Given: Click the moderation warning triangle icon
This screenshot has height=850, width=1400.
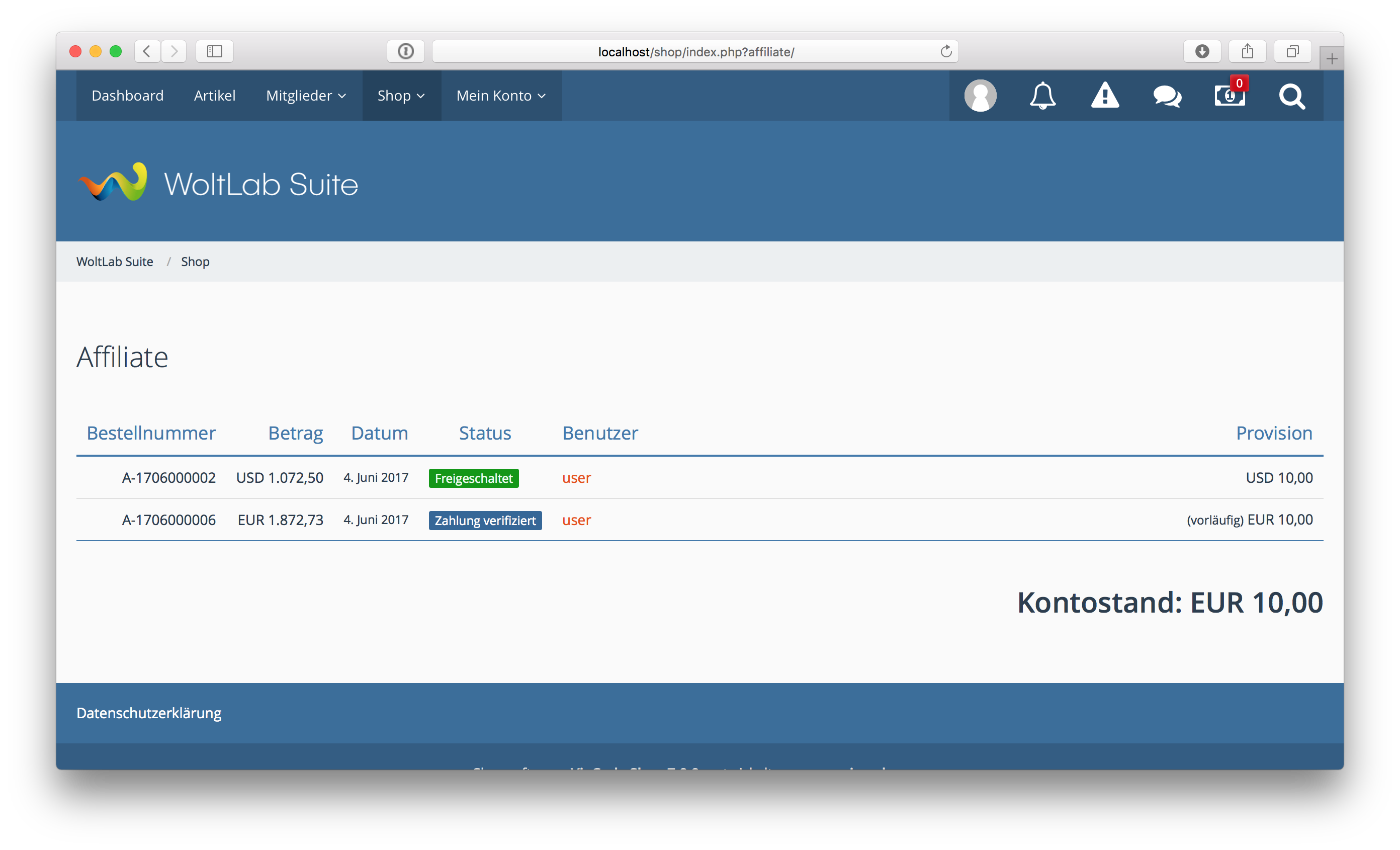Looking at the screenshot, I should click(x=1105, y=96).
